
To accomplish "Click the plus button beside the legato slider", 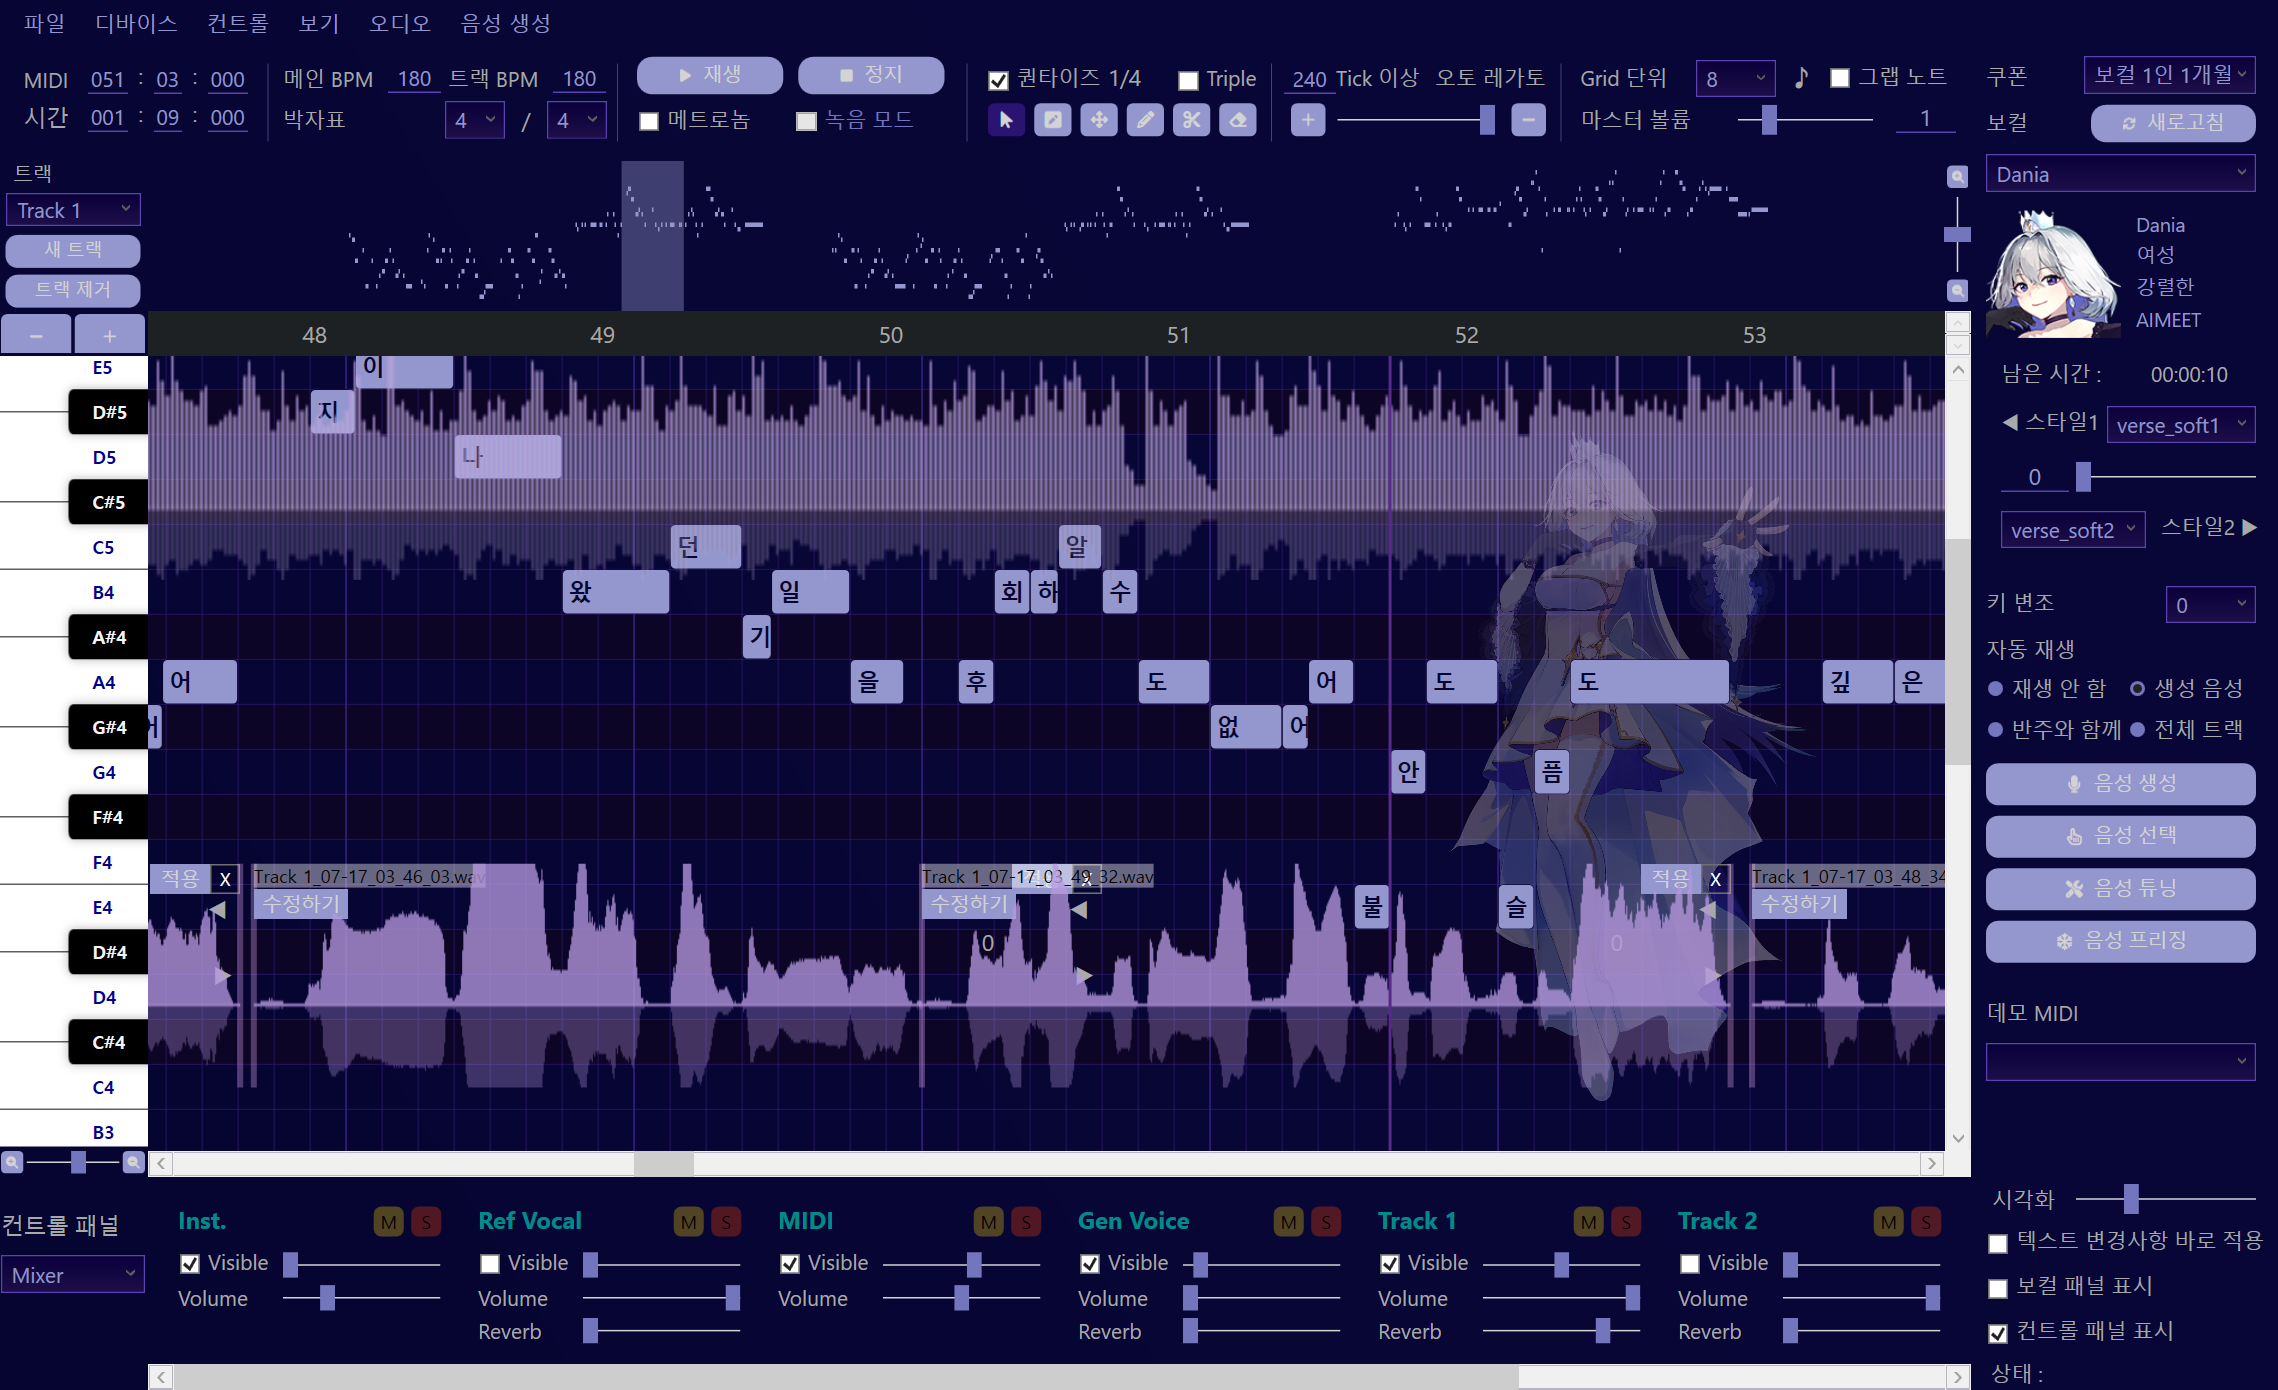I will [1308, 120].
